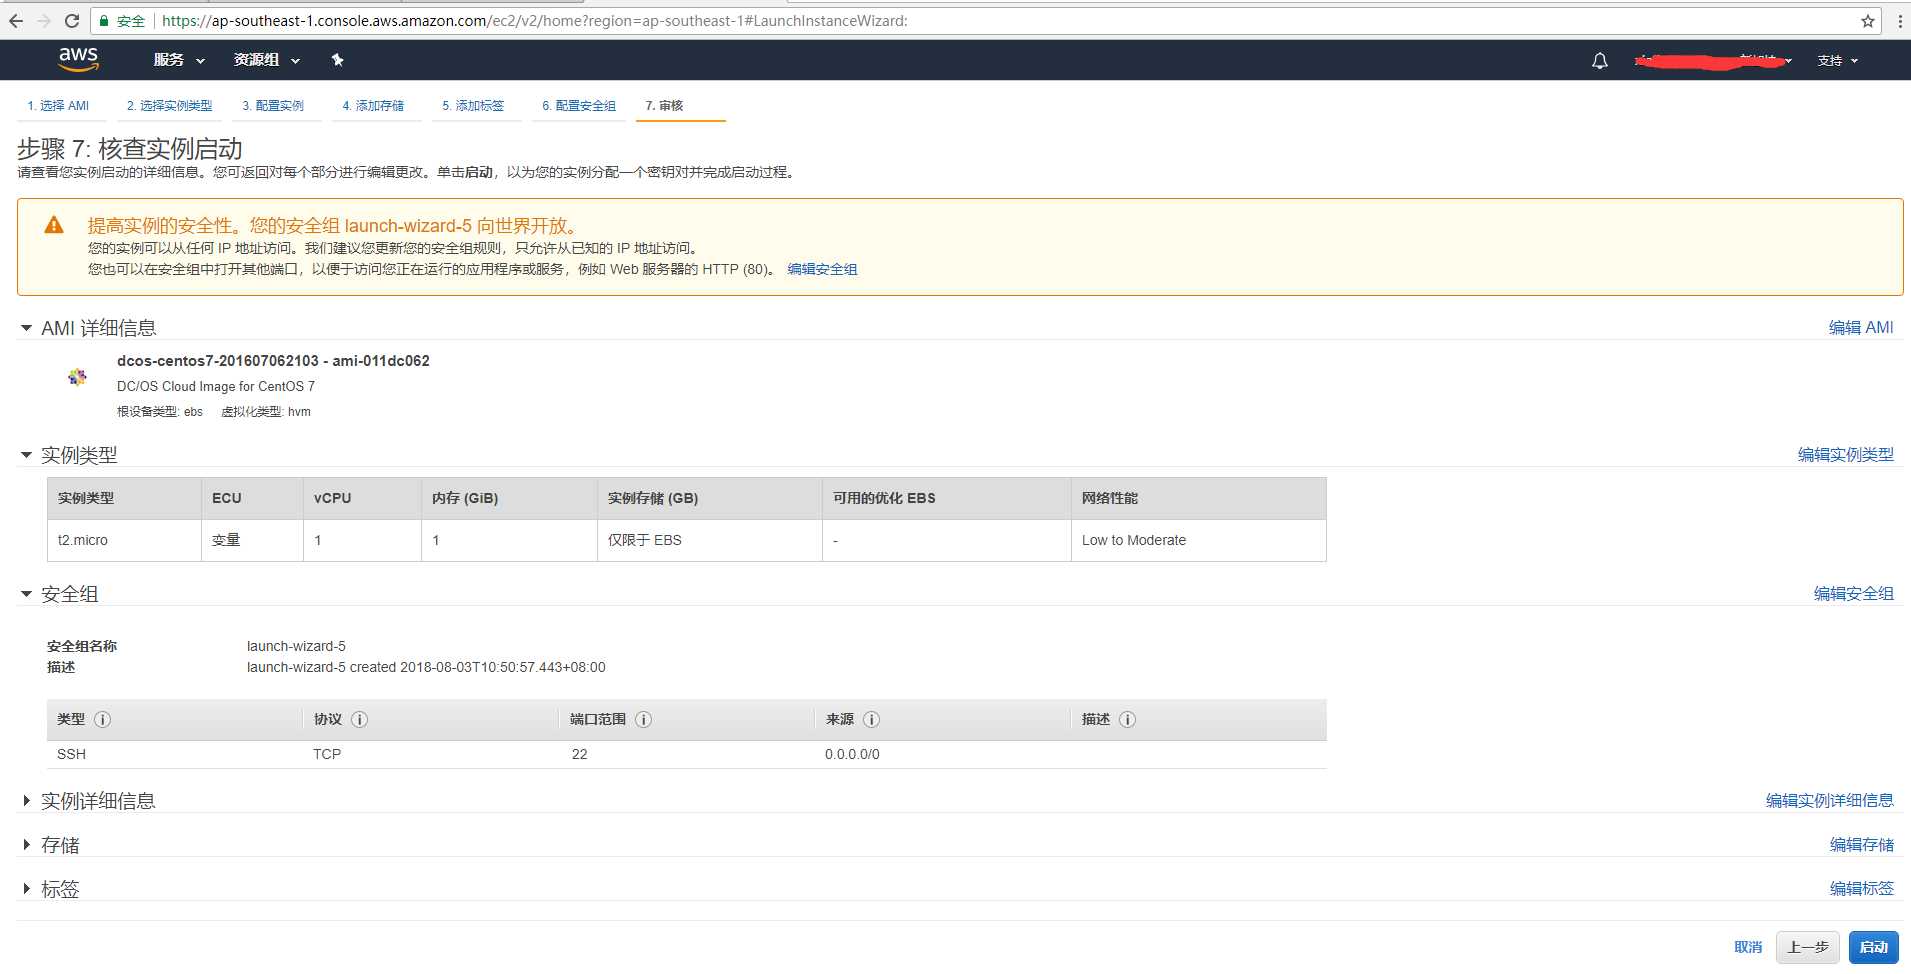Click the browser forward arrow
This screenshot has height=974, width=1911.
(x=44, y=20)
